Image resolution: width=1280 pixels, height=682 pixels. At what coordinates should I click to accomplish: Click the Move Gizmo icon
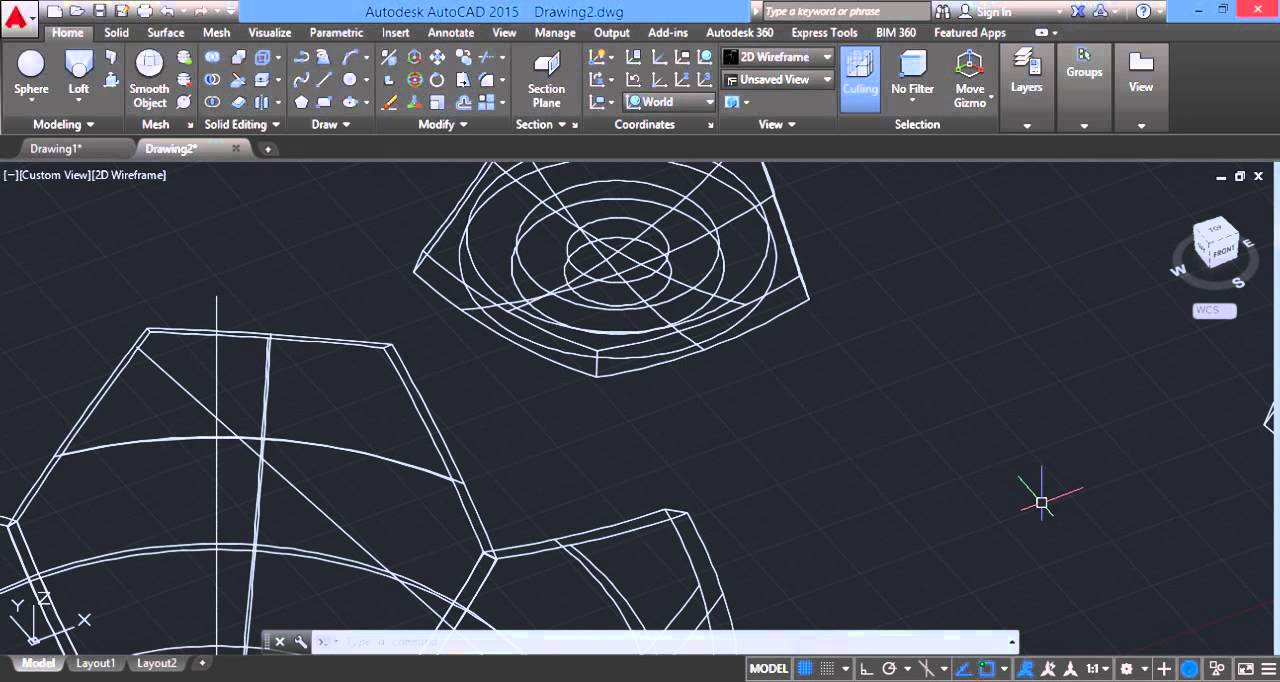tap(970, 78)
